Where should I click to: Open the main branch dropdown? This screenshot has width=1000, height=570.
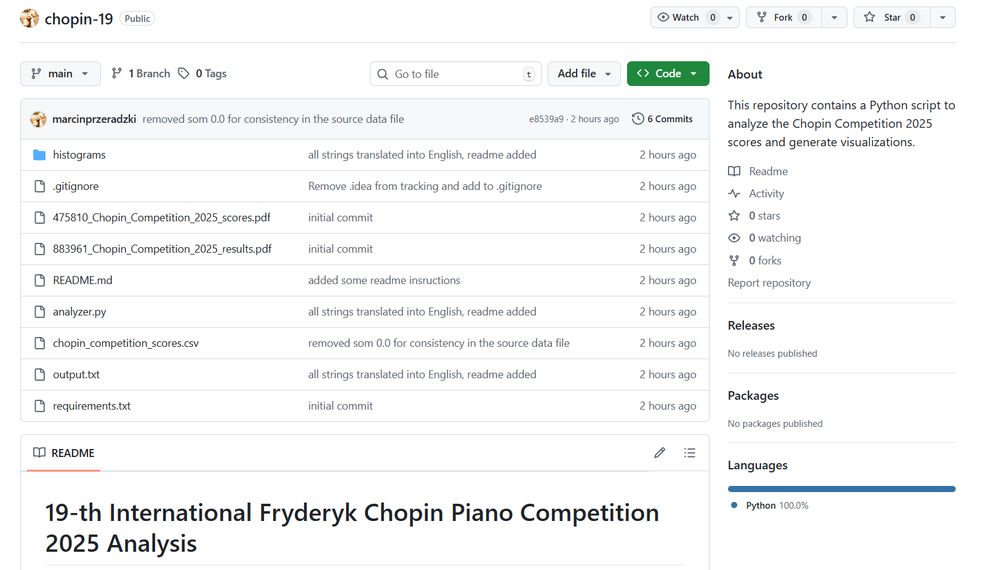pyautogui.click(x=60, y=74)
